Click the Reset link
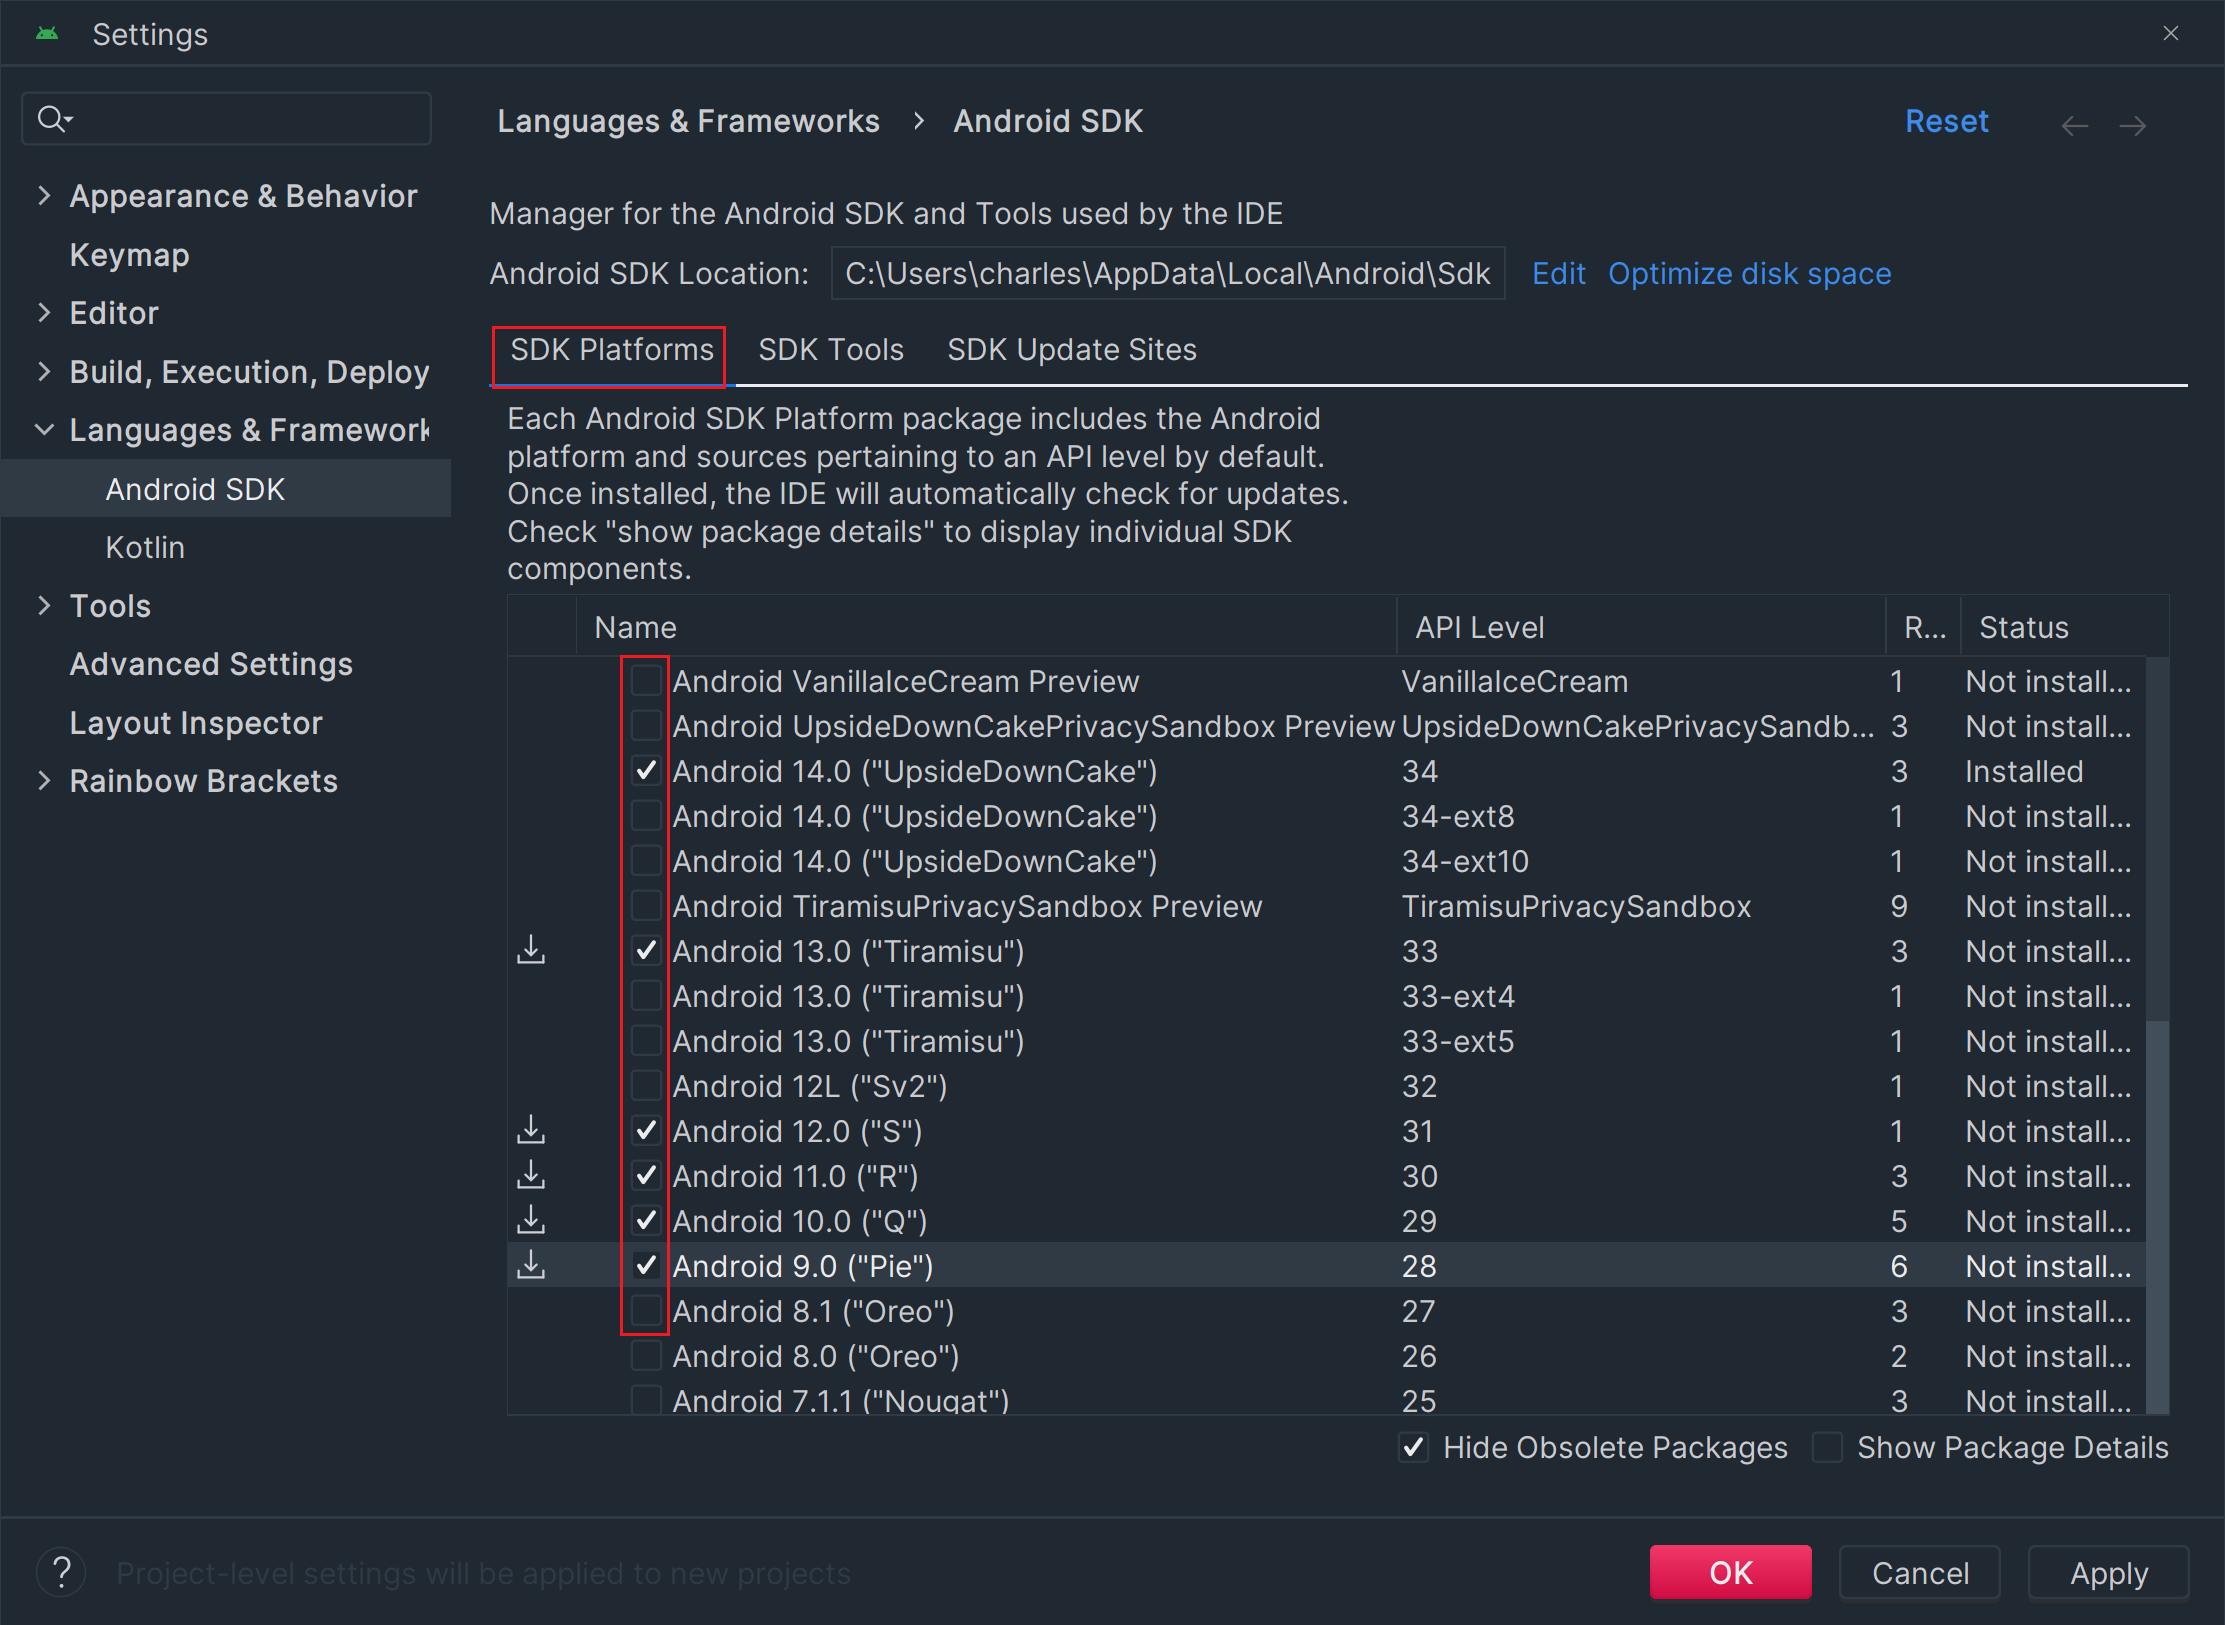The width and height of the screenshot is (2225, 1625). [x=1946, y=121]
